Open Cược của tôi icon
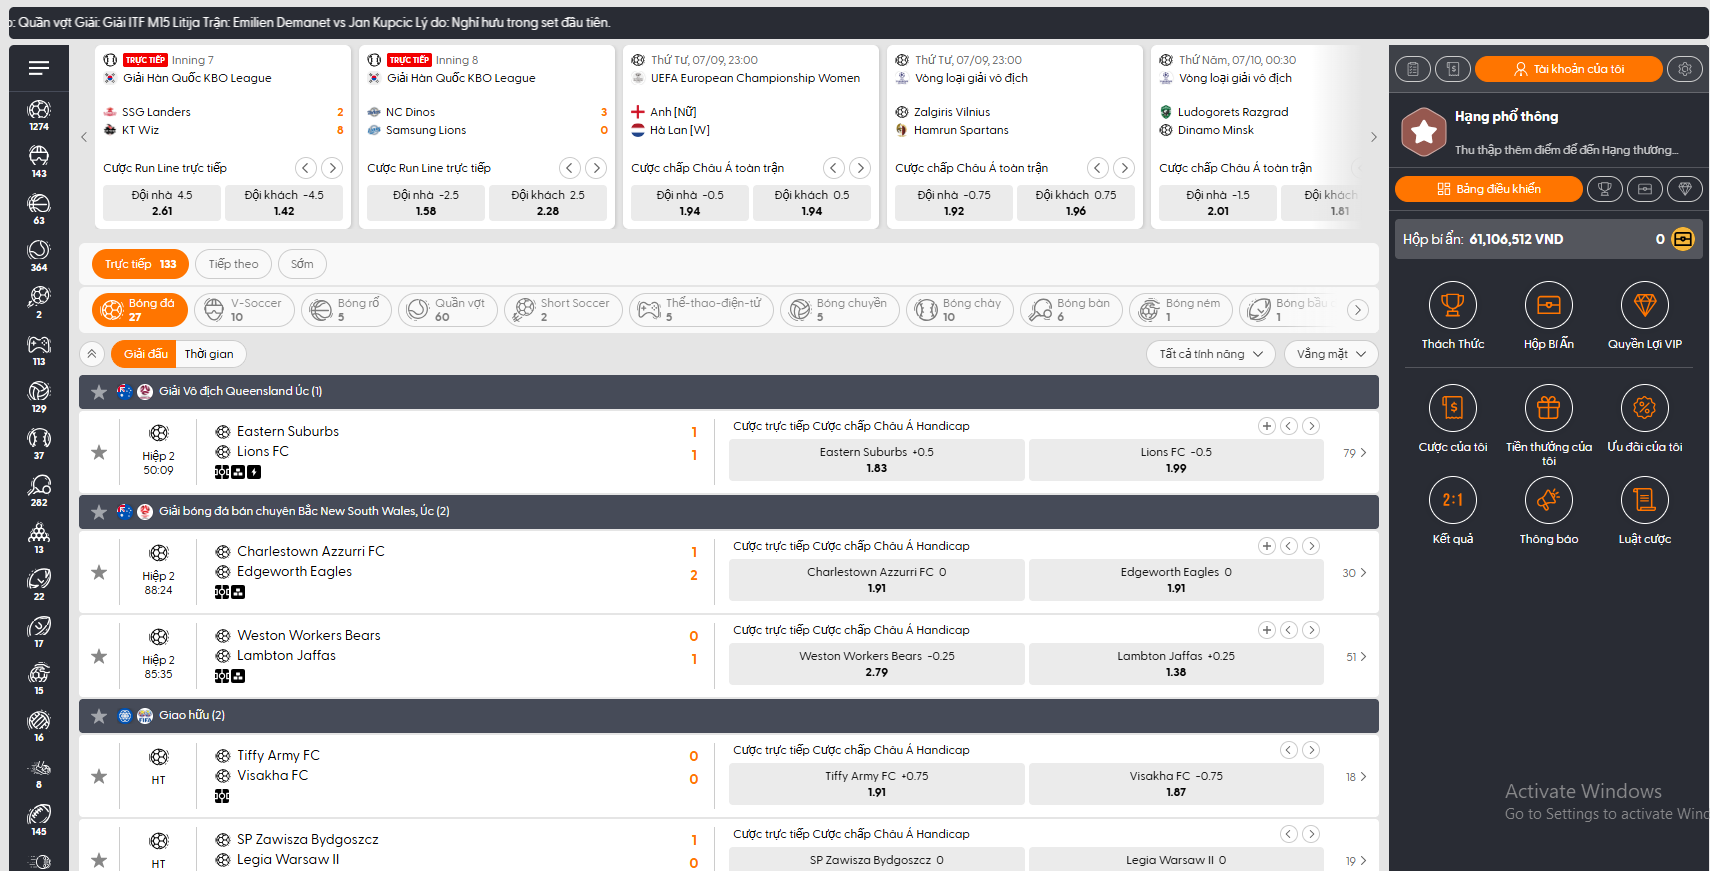 tap(1452, 409)
